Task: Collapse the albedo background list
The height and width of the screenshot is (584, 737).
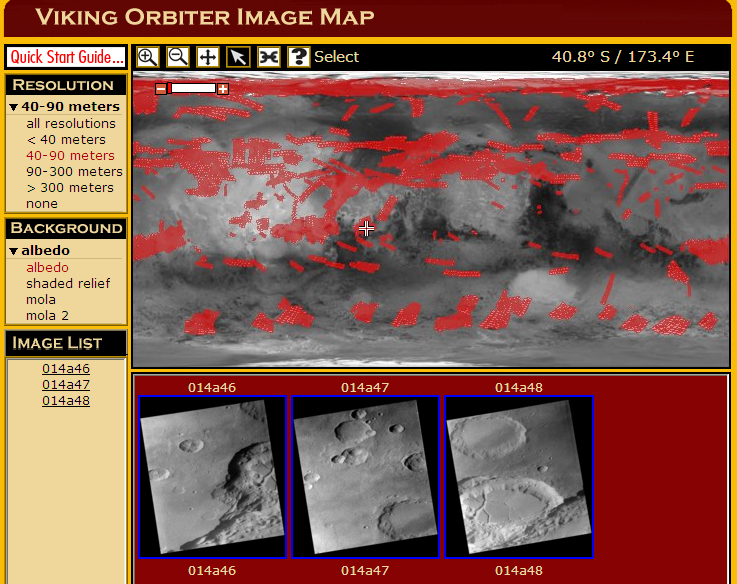Action: [x=14, y=251]
